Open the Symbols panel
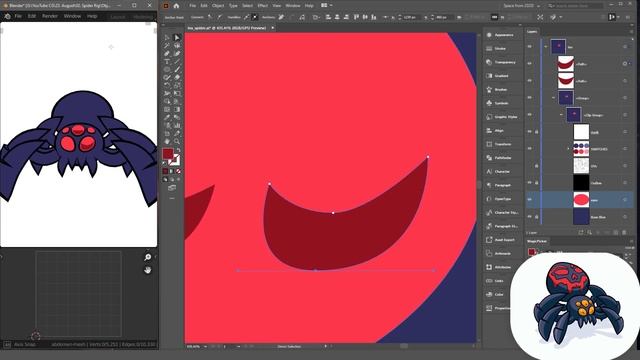This screenshot has height=360, width=640. coord(500,103)
